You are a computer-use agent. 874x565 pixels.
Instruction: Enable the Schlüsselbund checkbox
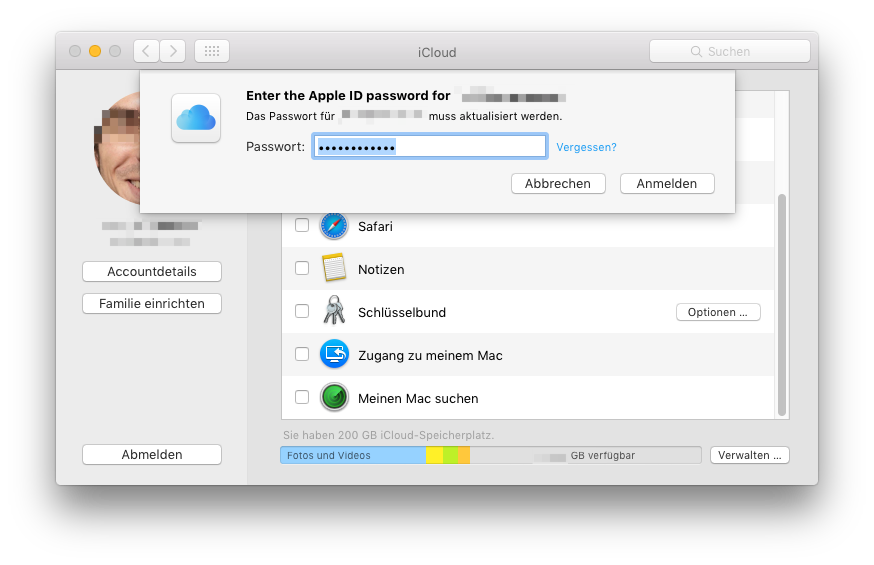(302, 311)
